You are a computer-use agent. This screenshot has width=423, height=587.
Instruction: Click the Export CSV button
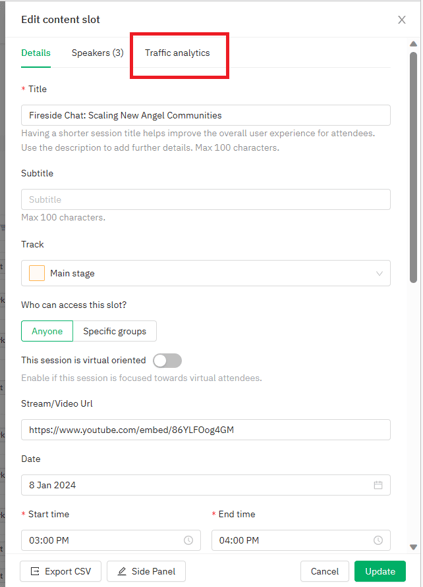61,571
